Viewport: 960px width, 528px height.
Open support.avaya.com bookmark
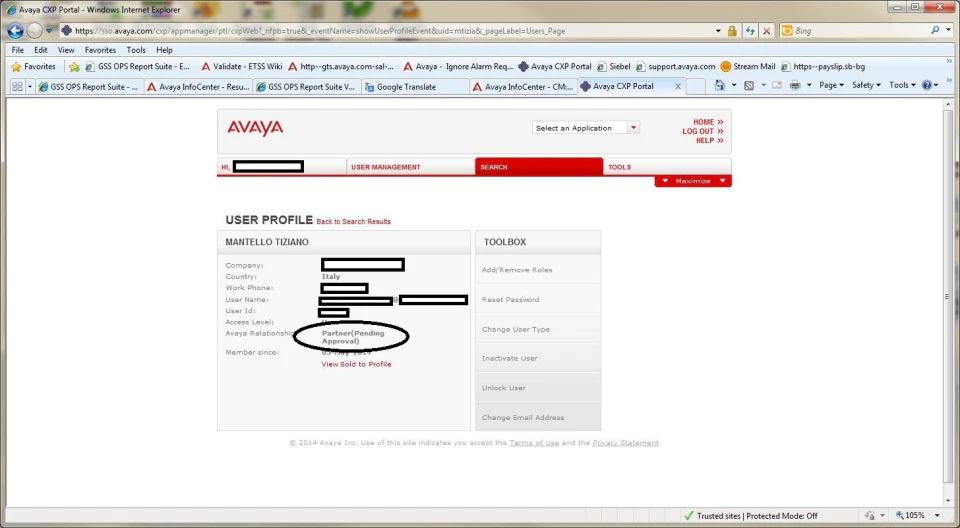point(675,66)
